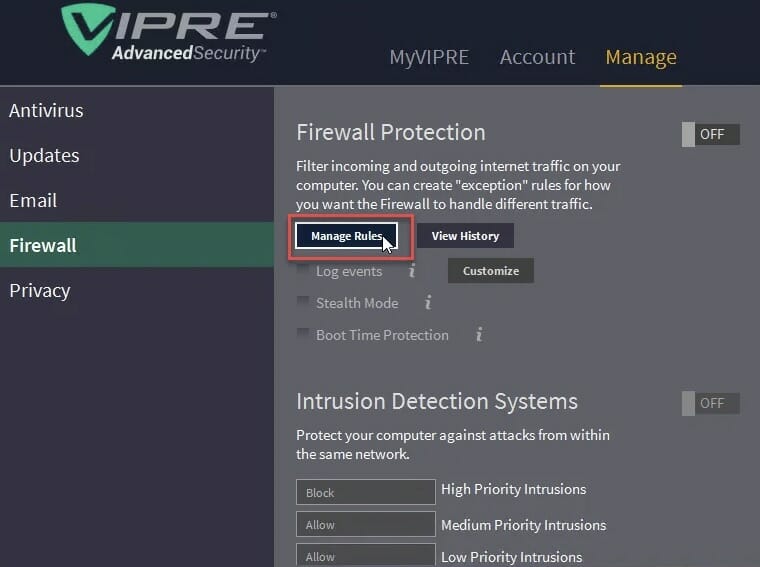The image size is (760, 567).
Task: Switch to the MyVIPRE tab
Action: (429, 57)
